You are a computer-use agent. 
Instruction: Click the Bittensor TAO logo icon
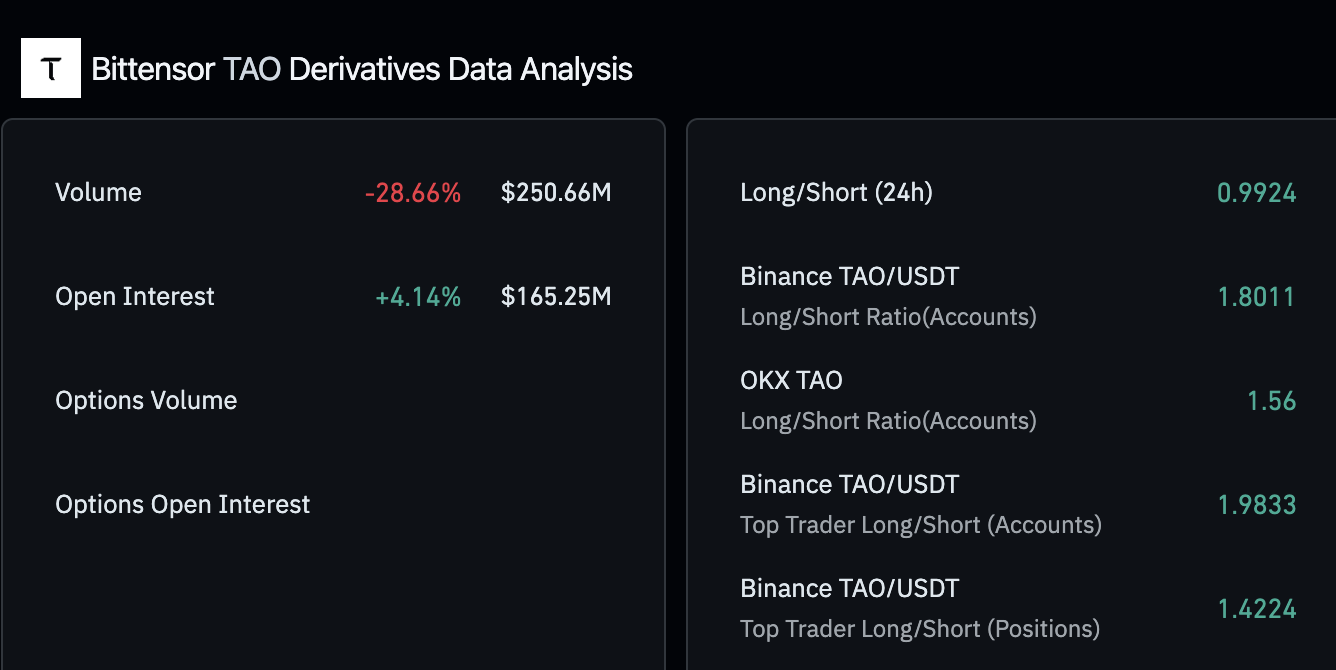coord(51,69)
